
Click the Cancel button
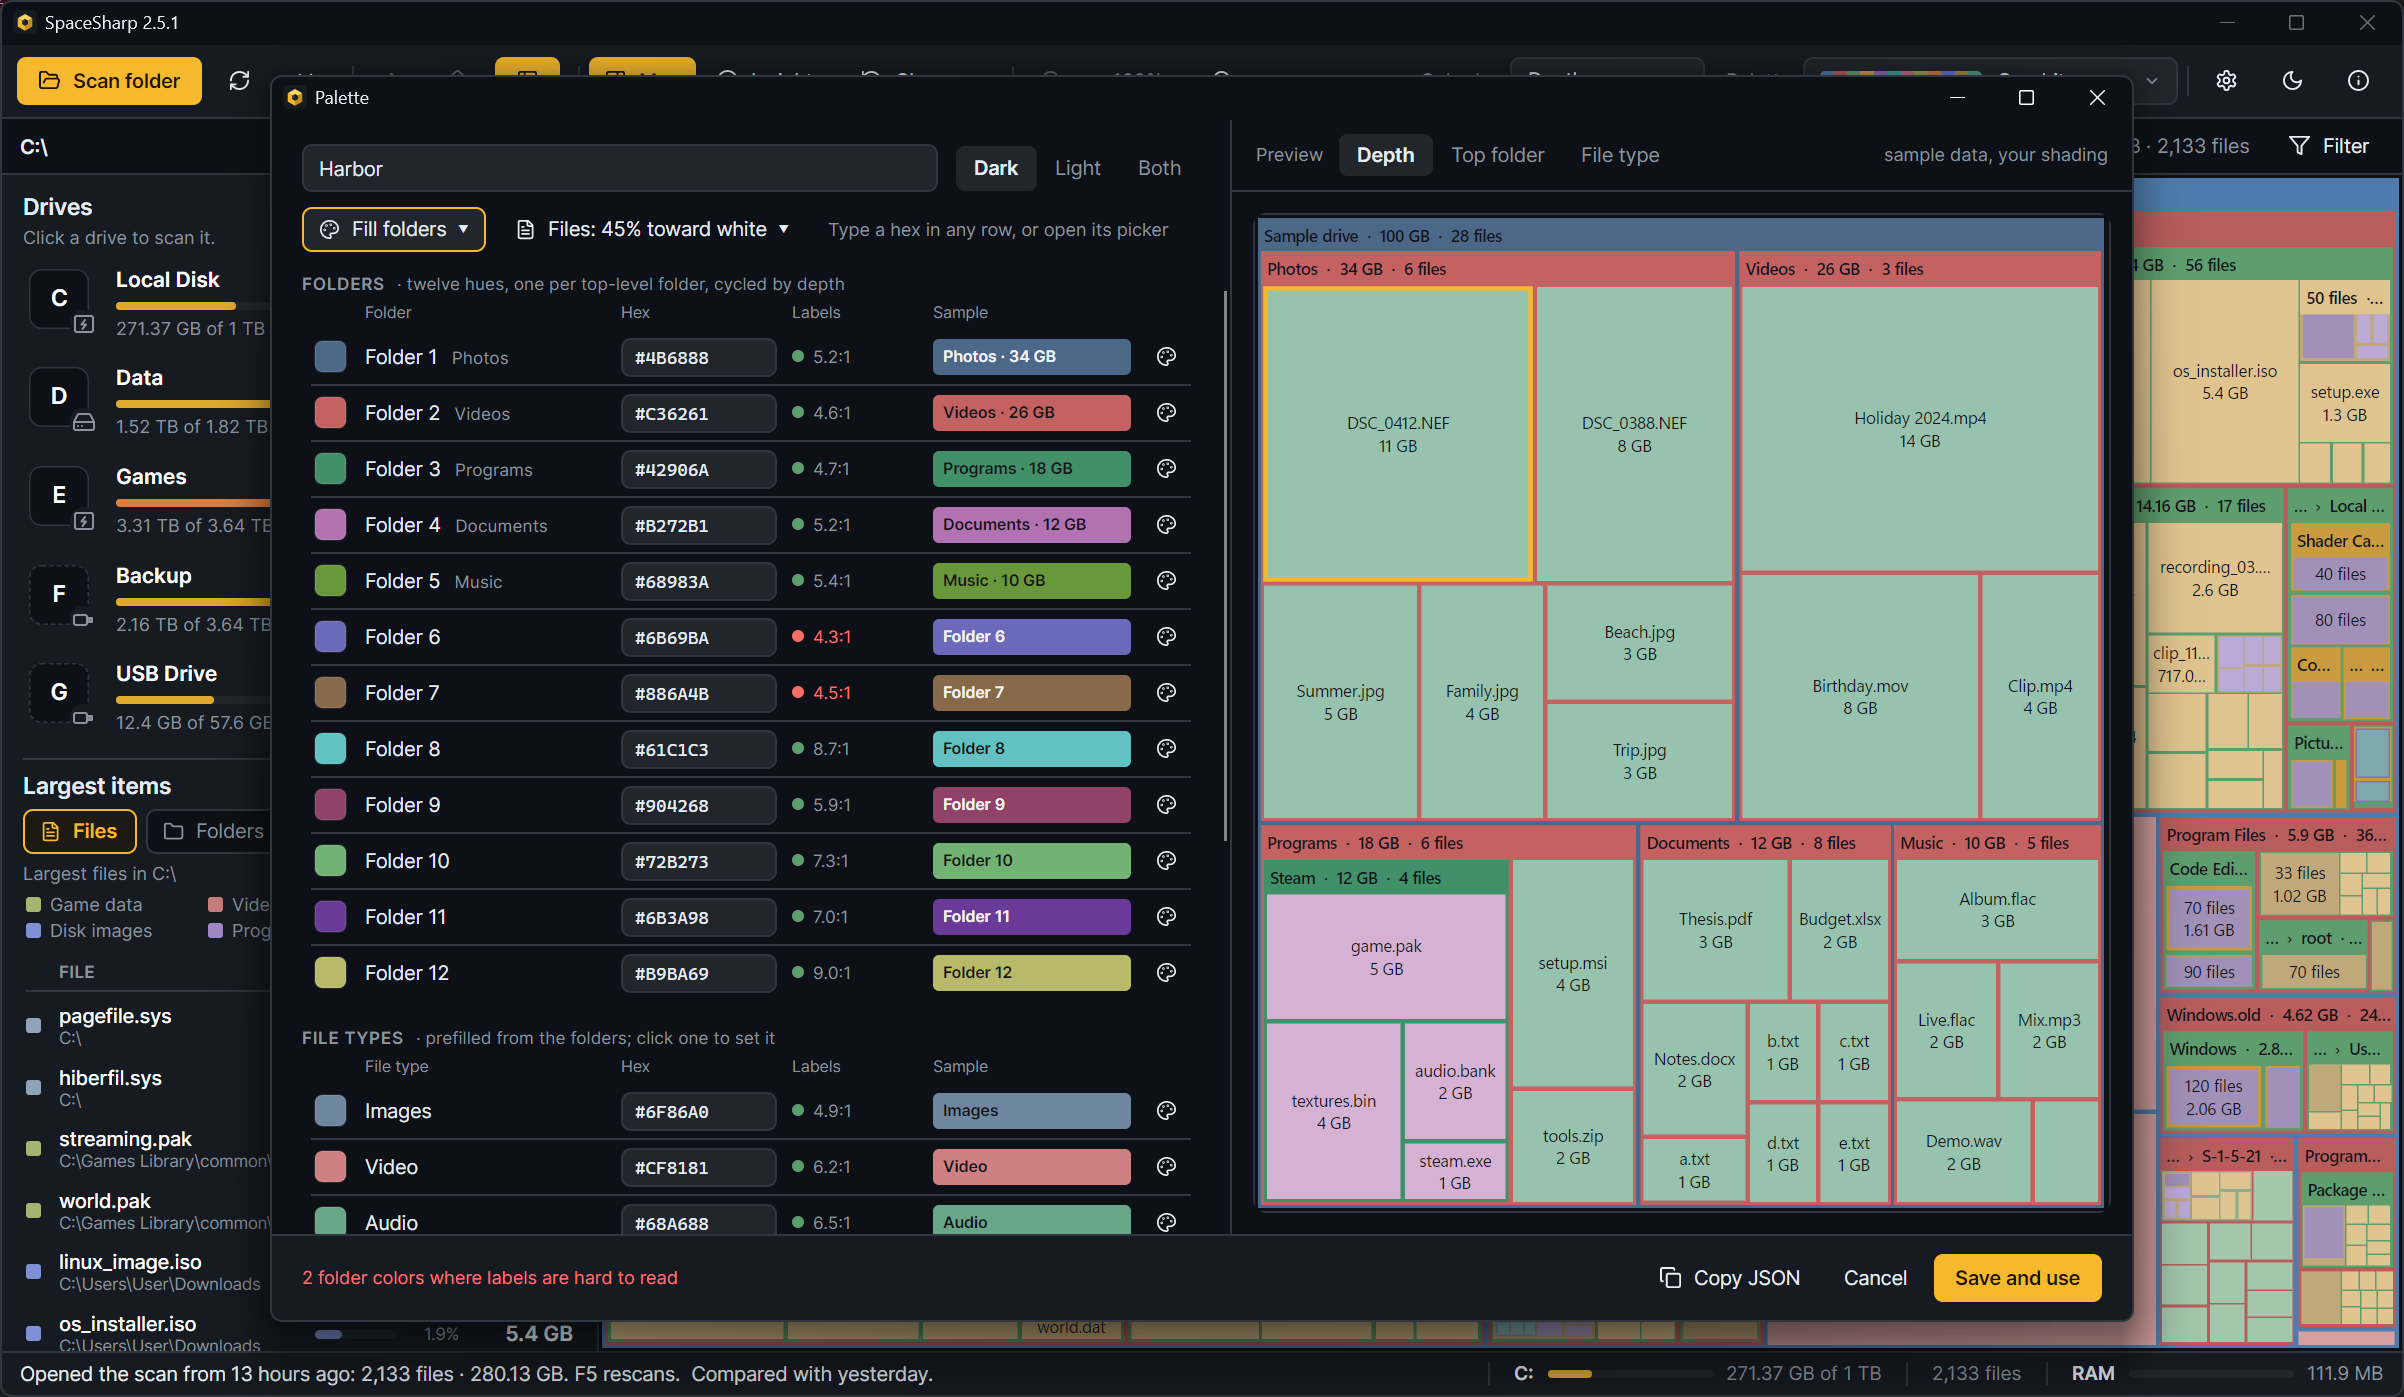1875,1278
